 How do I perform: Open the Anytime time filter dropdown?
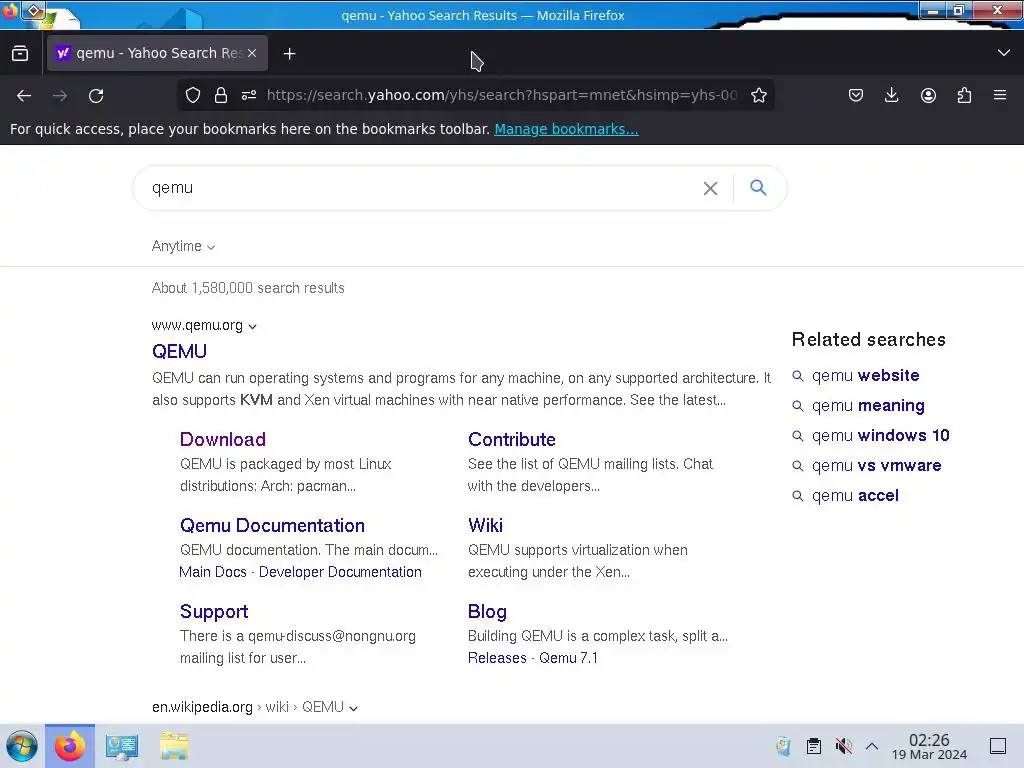pyautogui.click(x=184, y=246)
